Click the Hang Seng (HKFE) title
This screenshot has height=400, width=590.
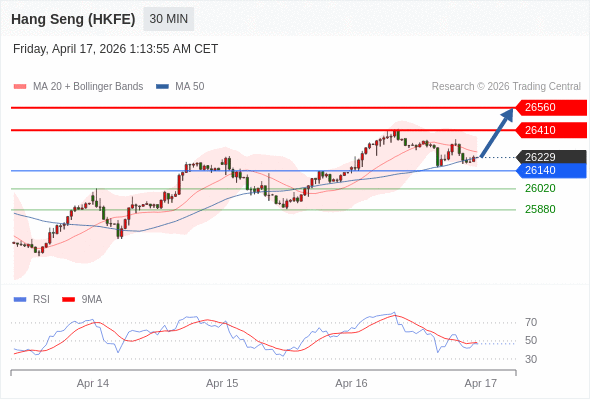[x=73, y=19]
